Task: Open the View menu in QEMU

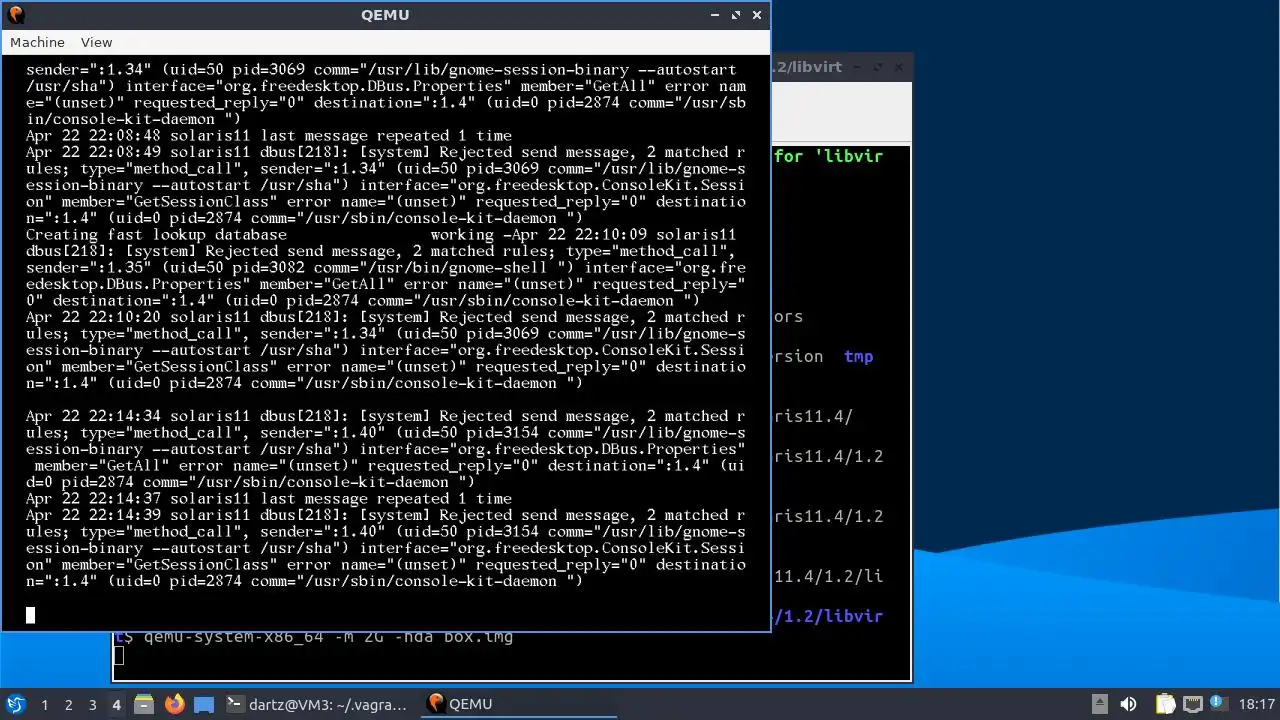Action: coord(96,42)
